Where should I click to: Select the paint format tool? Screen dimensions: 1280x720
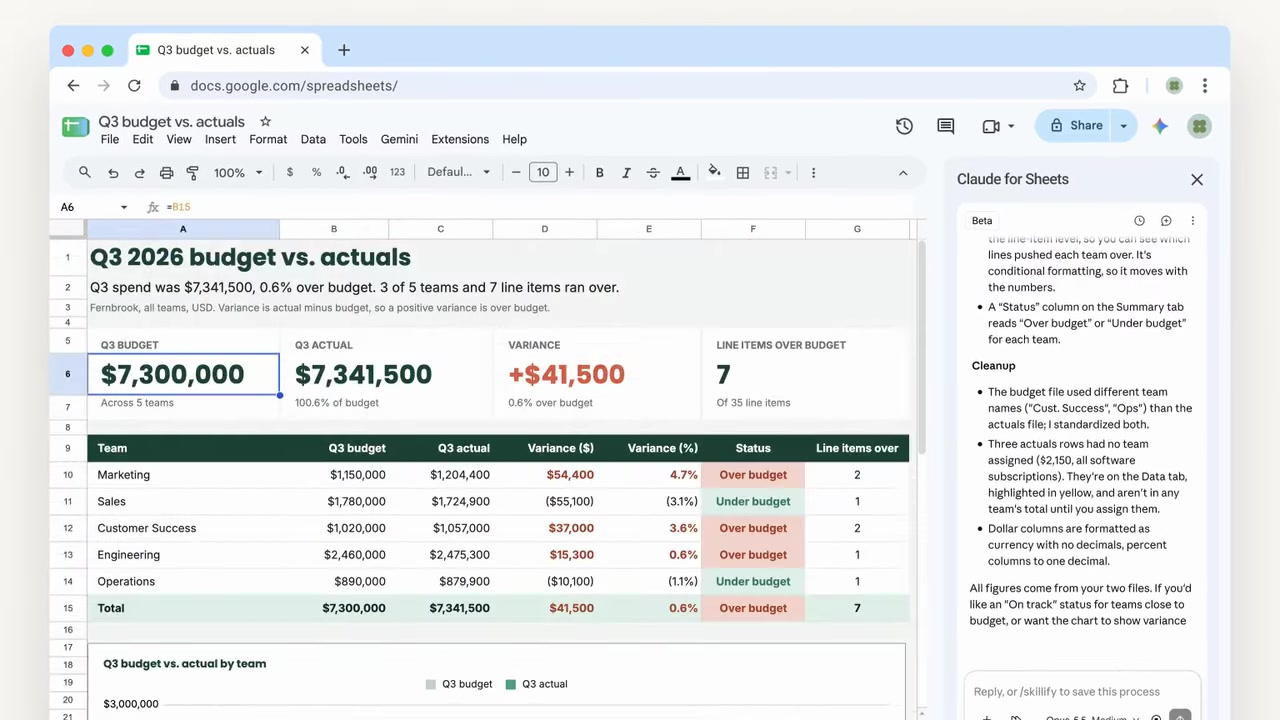click(x=193, y=172)
